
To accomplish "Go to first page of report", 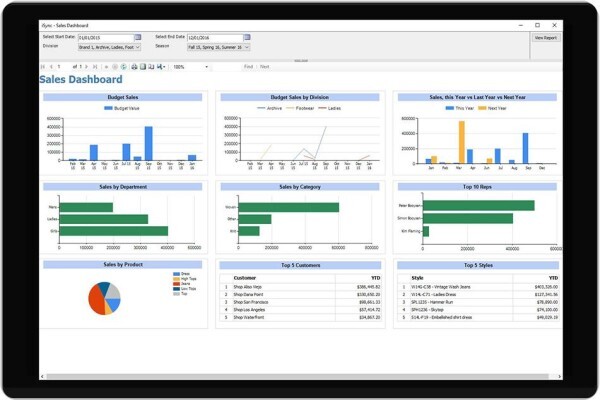I will click(43, 67).
